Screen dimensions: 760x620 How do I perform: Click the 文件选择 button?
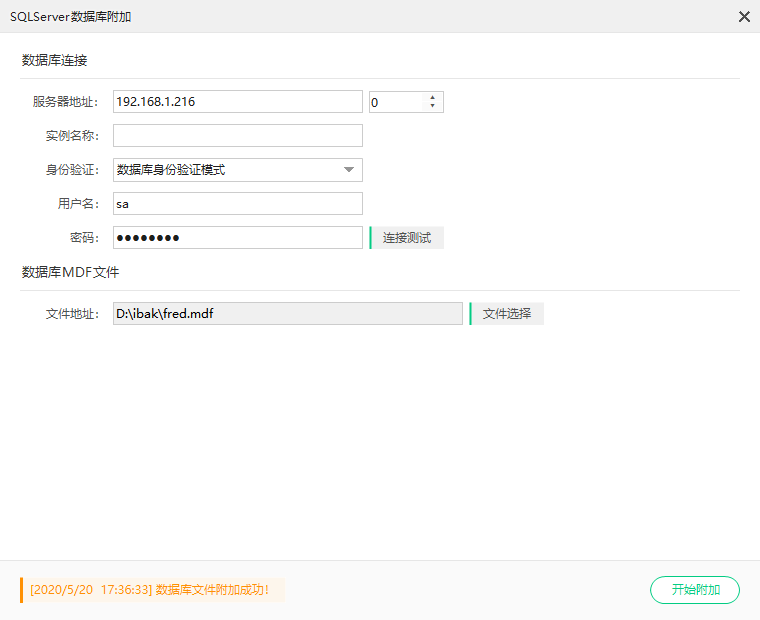click(507, 314)
